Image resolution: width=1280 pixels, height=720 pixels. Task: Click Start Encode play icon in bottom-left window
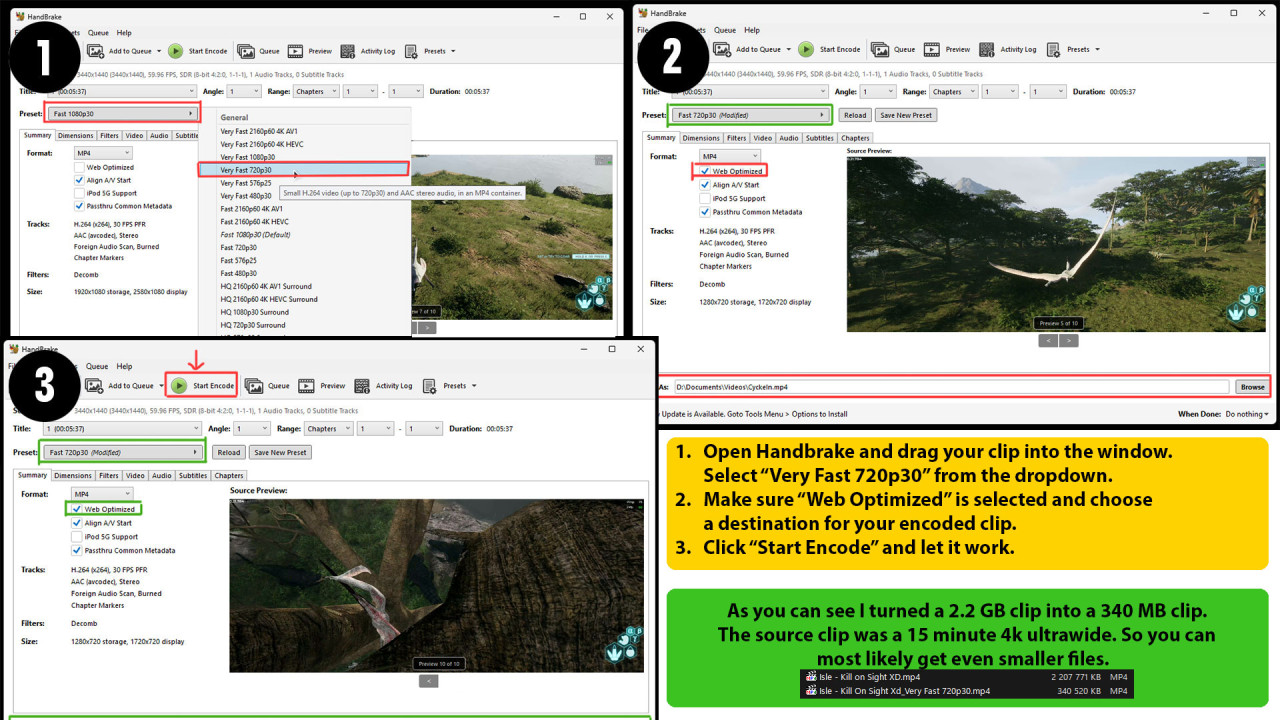pyautogui.click(x=179, y=385)
